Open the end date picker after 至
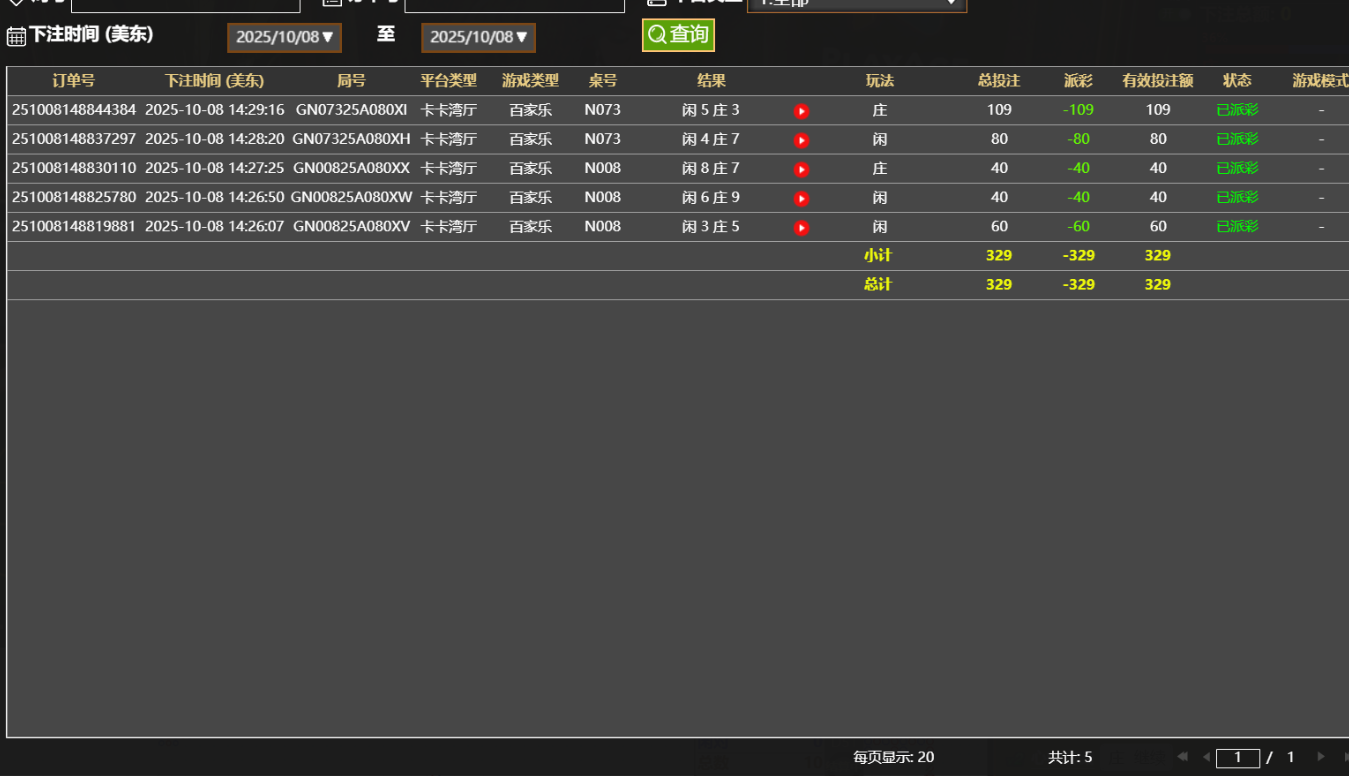The height and width of the screenshot is (776, 1349). tap(478, 37)
